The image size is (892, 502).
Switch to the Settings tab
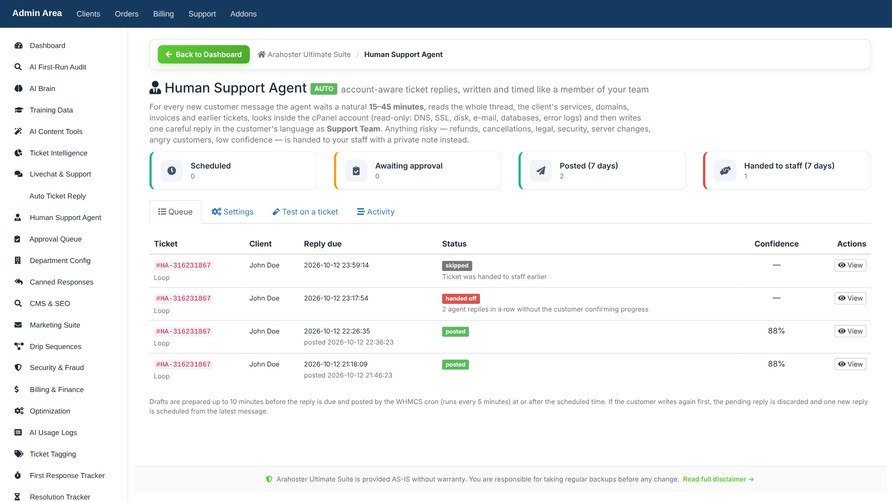[x=232, y=212]
